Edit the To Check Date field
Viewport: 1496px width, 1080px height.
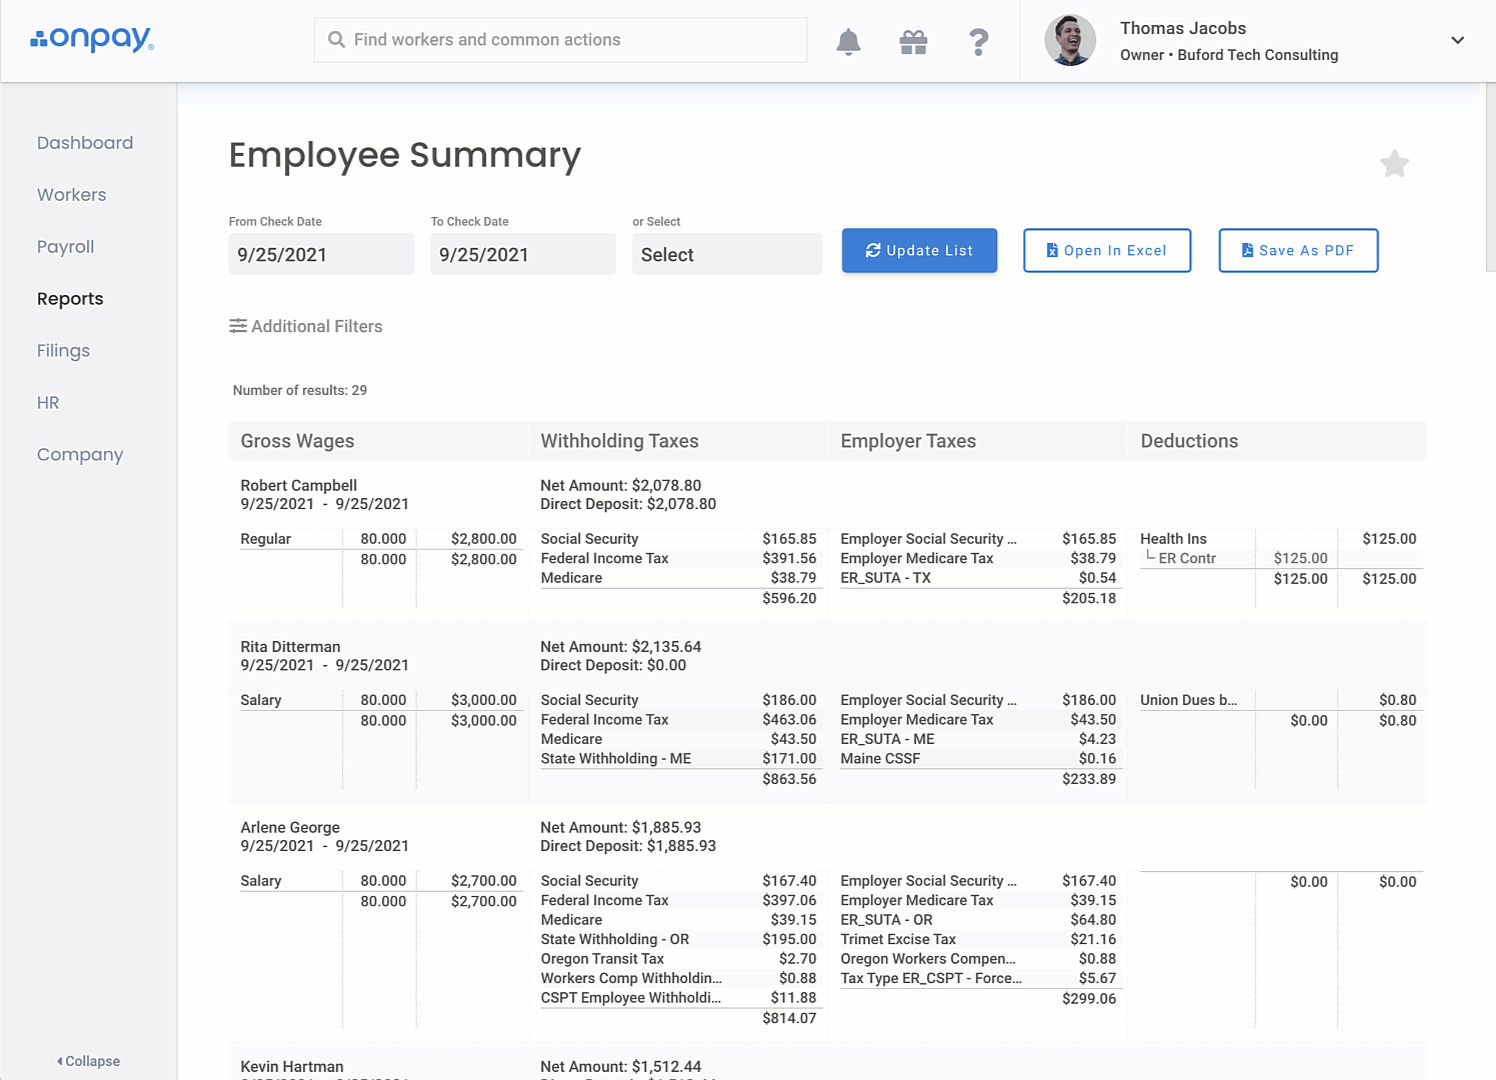pos(523,254)
